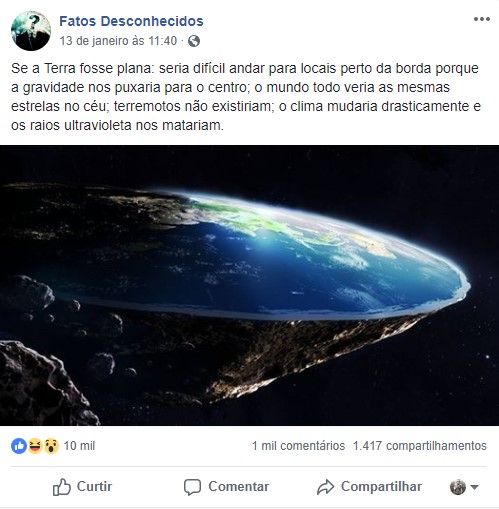Click the speech bubble icon beside Comentar

pyautogui.click(x=192, y=487)
